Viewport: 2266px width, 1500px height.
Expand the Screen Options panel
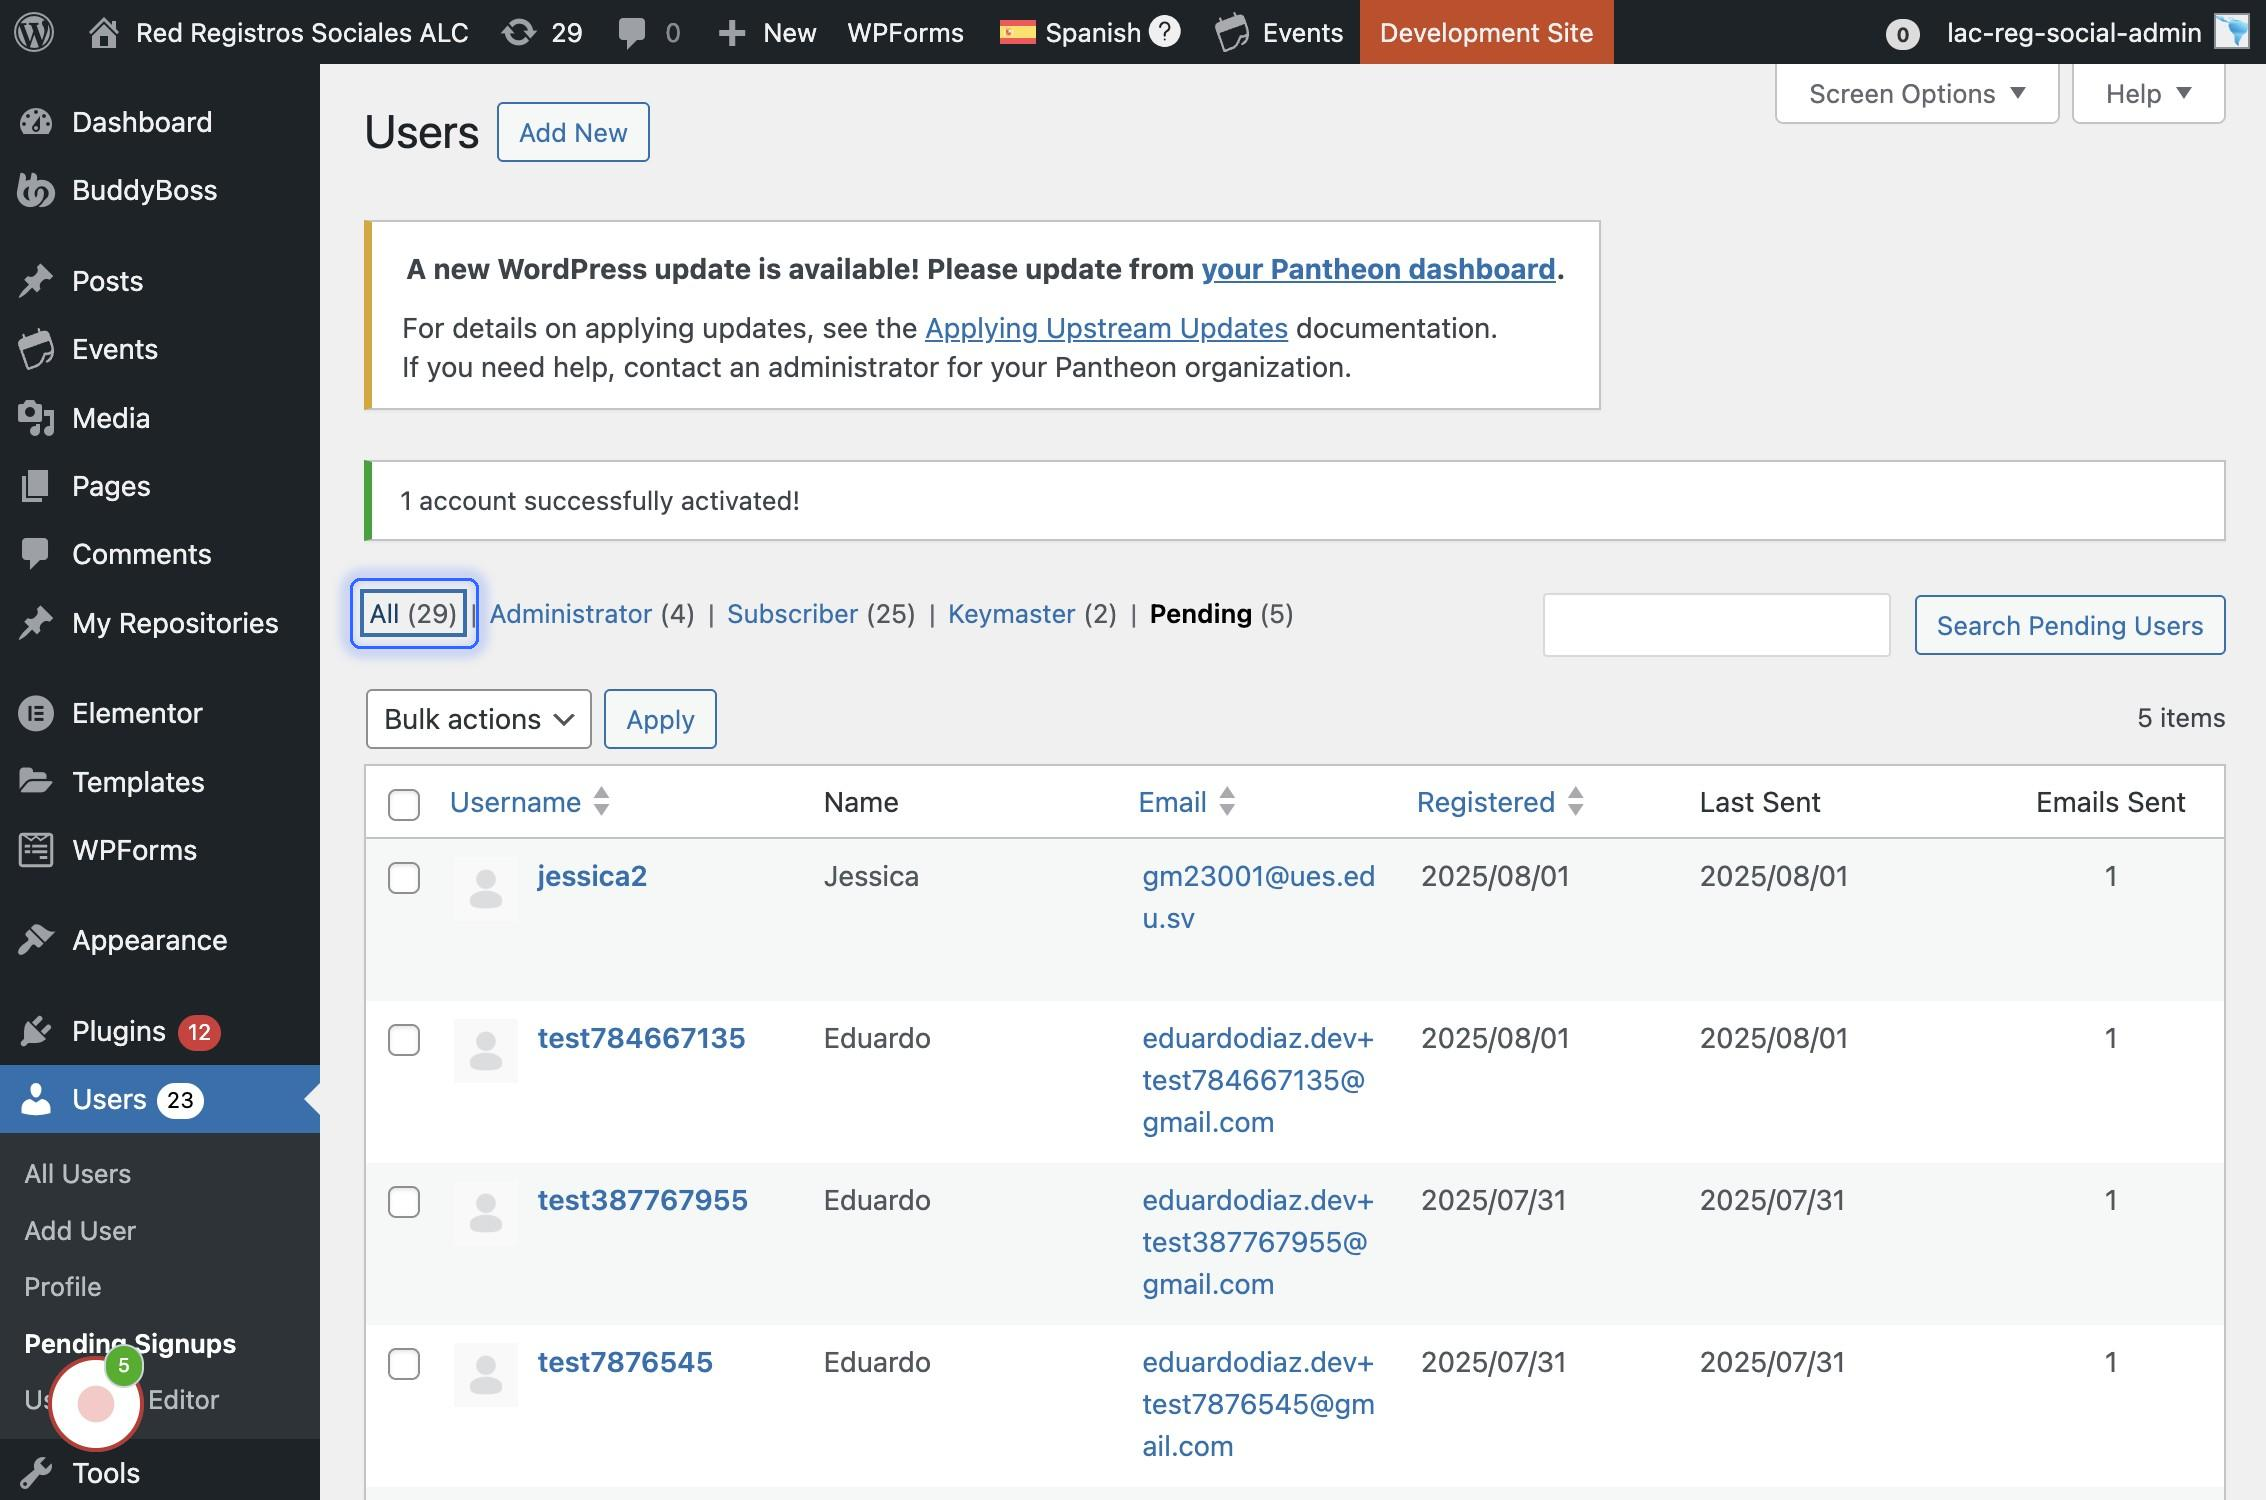[x=1916, y=94]
